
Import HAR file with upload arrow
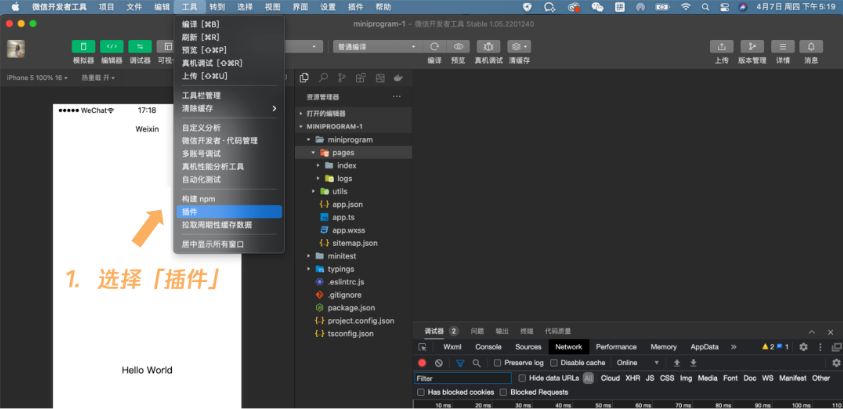pyautogui.click(x=677, y=363)
